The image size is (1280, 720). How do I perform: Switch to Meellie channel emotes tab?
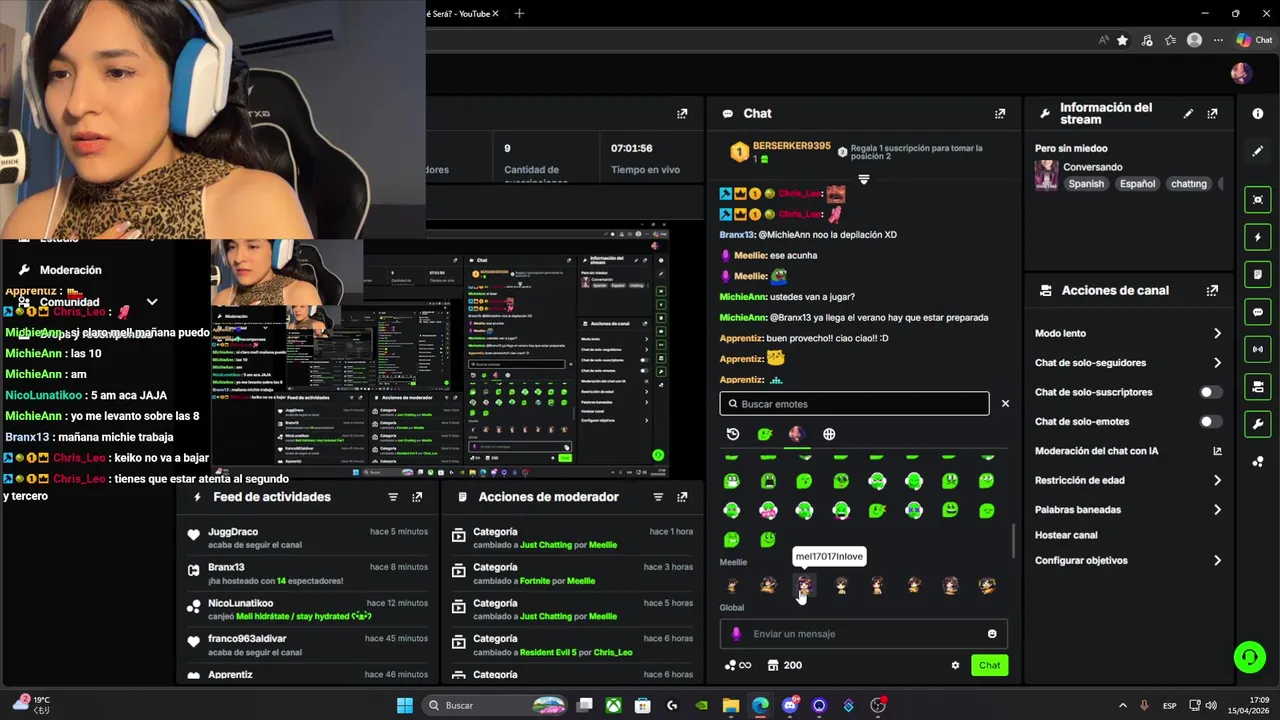coord(797,434)
